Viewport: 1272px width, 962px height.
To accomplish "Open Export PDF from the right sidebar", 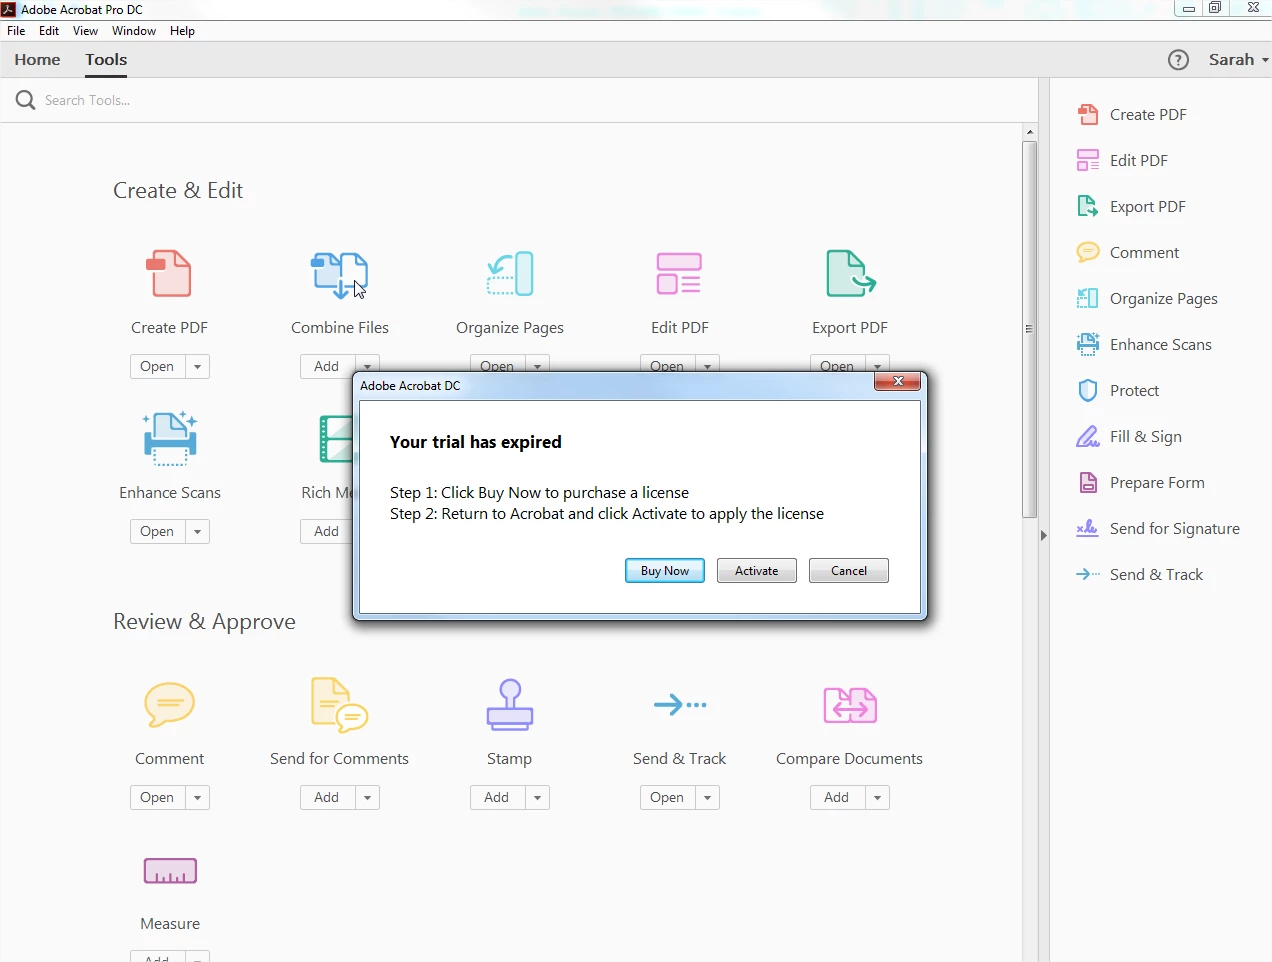I will (x=1131, y=206).
